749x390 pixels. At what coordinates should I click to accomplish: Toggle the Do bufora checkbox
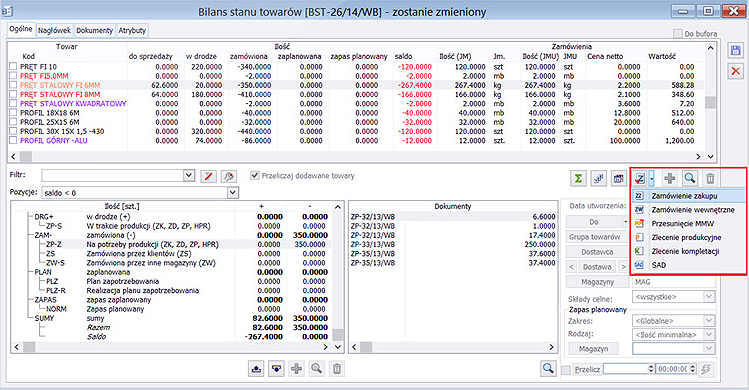tap(677, 33)
